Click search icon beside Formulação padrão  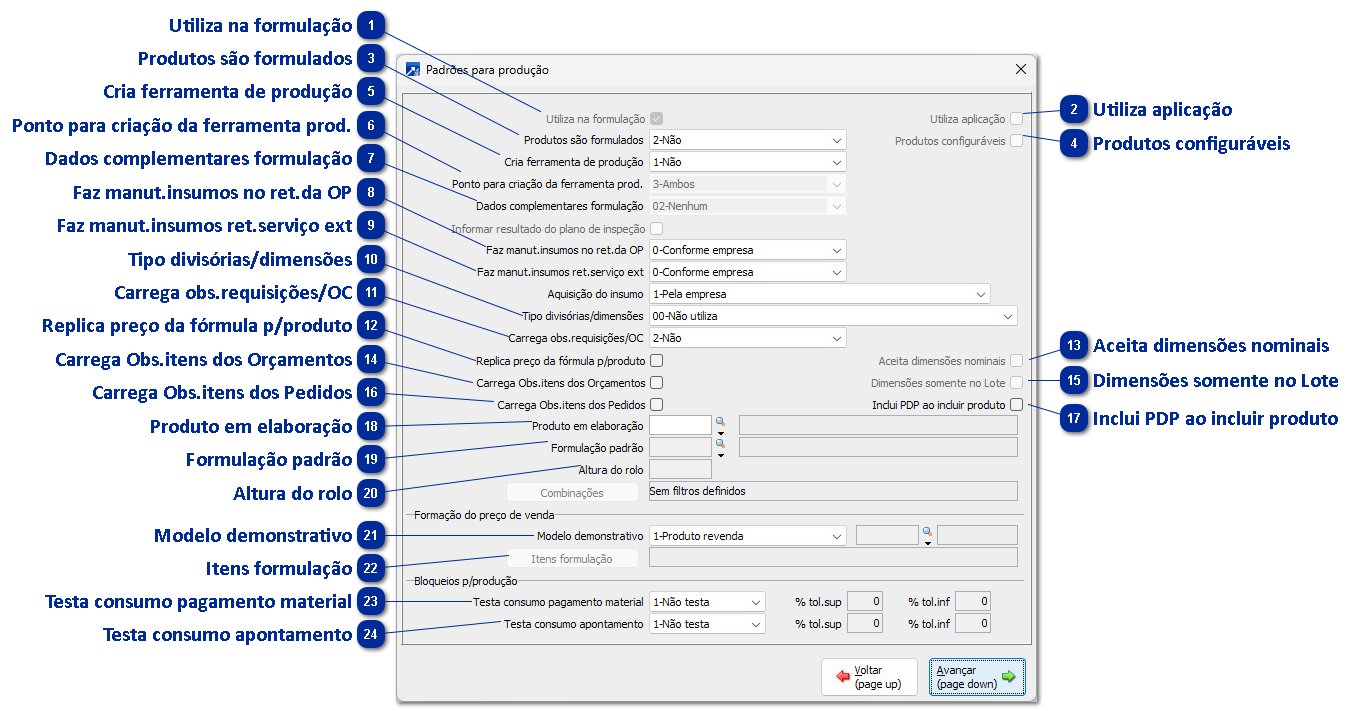720,443
